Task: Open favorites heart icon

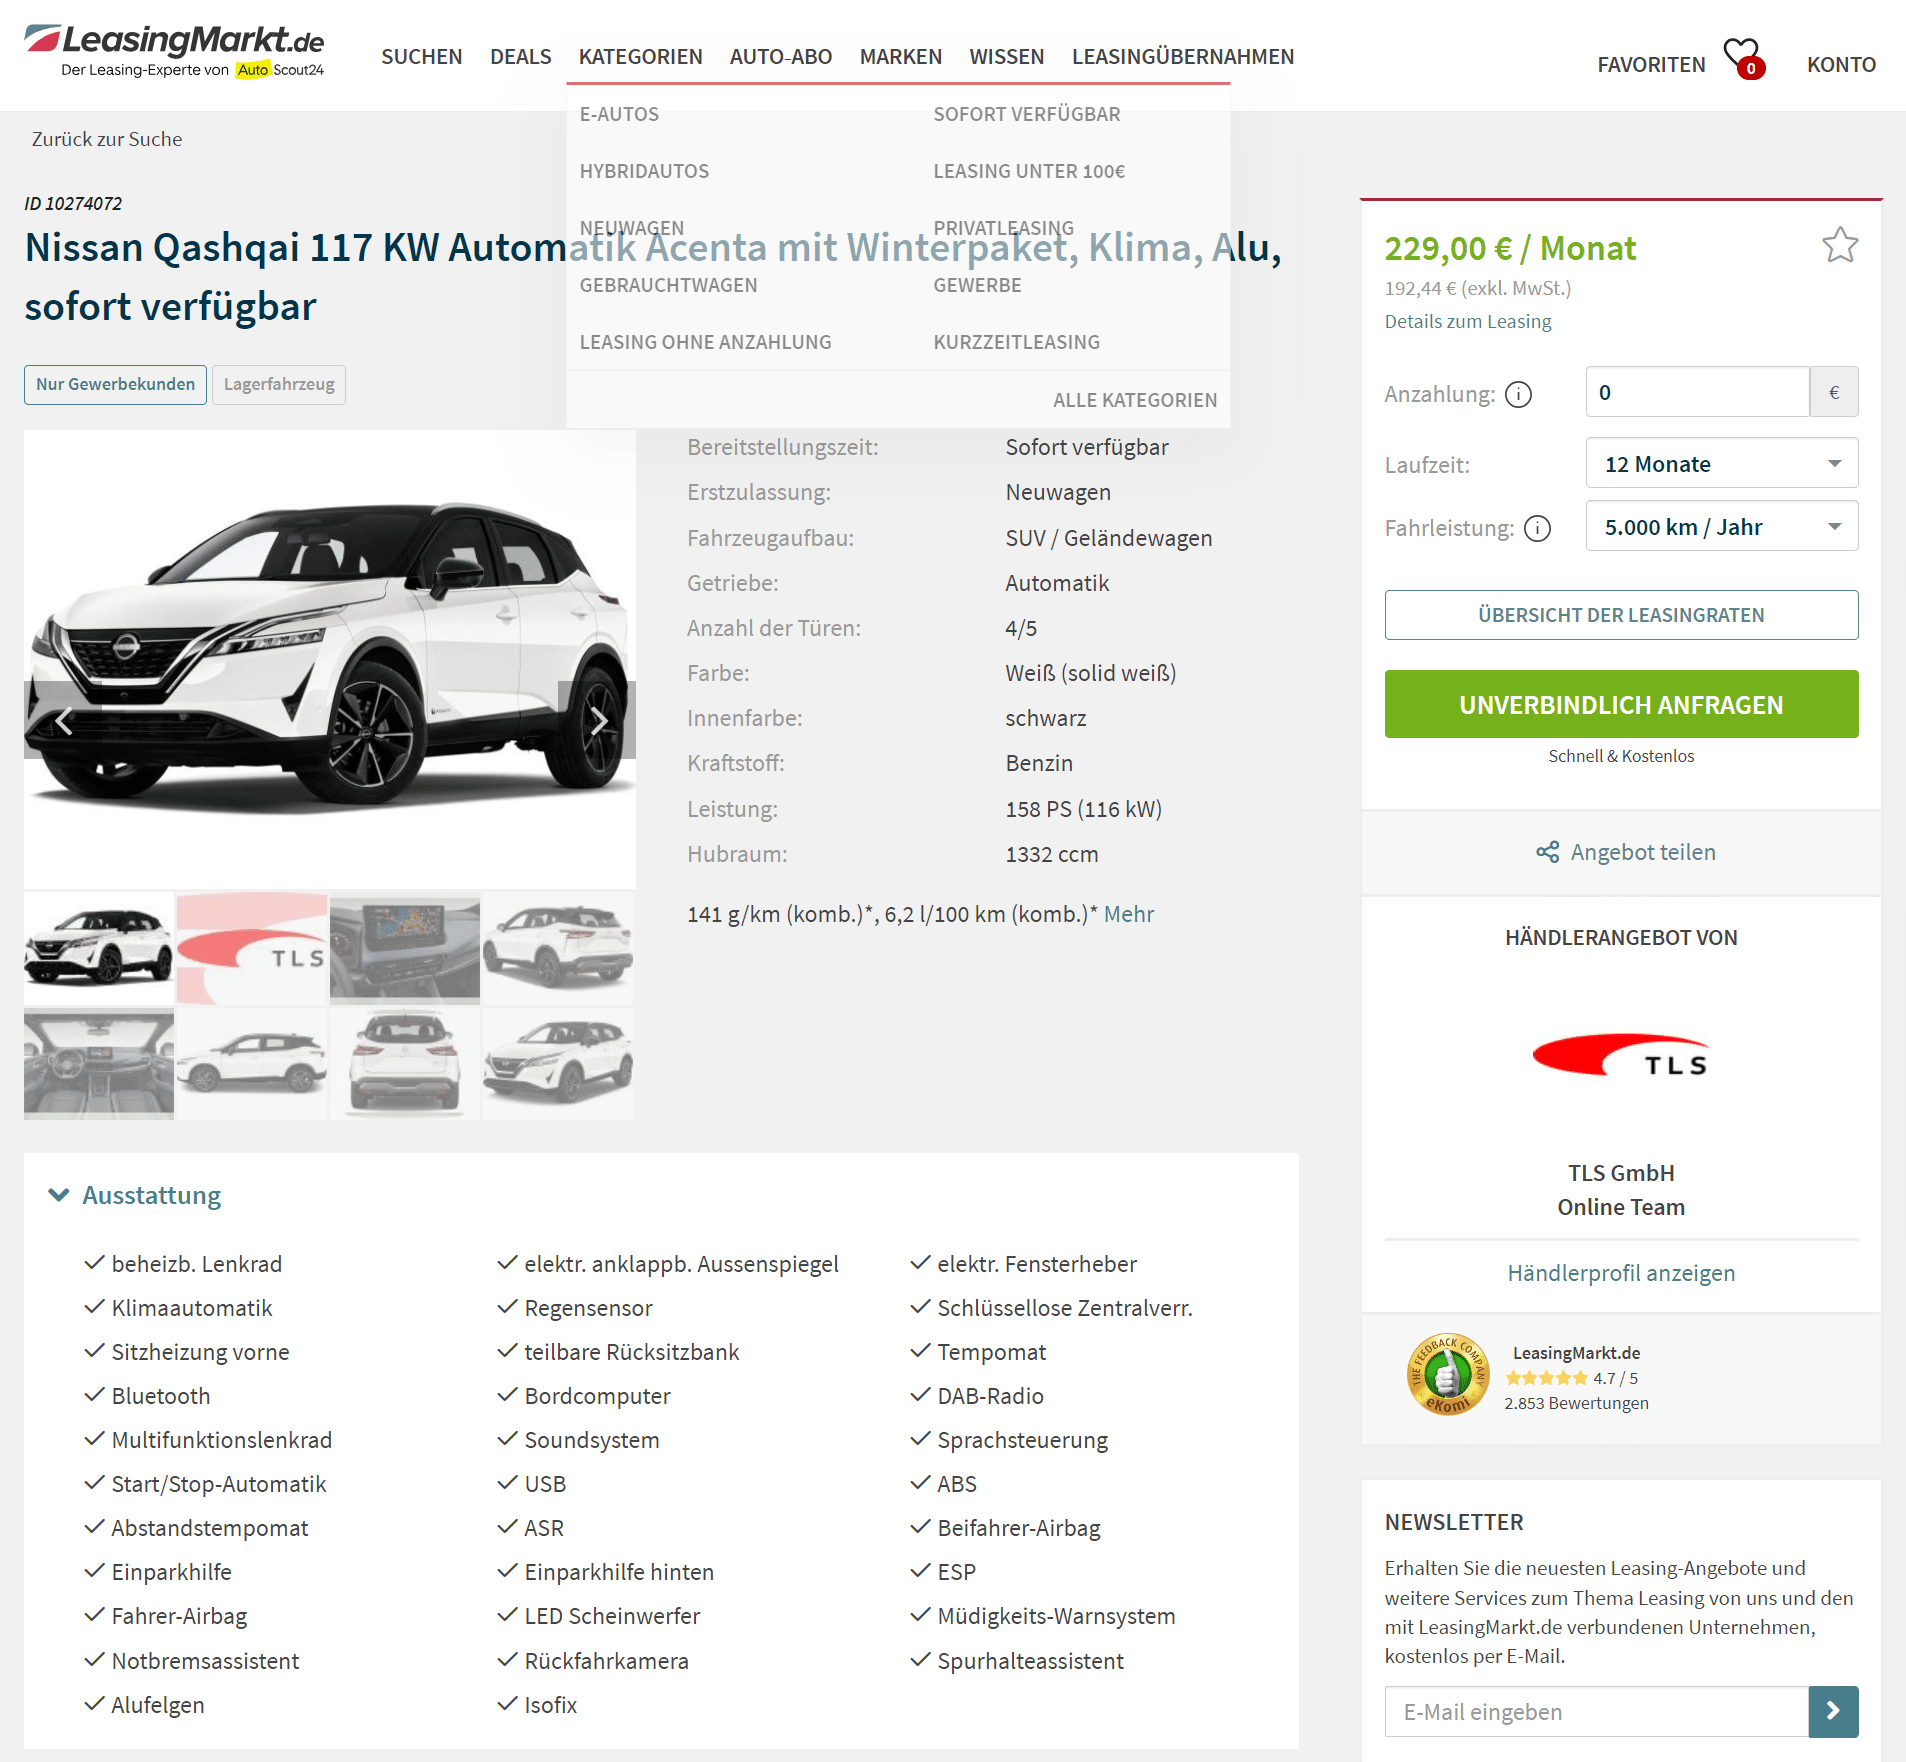Action: (x=1743, y=58)
